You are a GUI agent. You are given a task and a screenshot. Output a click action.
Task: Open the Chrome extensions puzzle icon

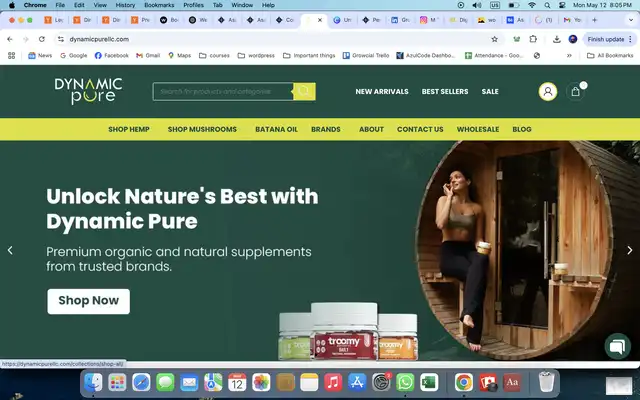tap(533, 39)
